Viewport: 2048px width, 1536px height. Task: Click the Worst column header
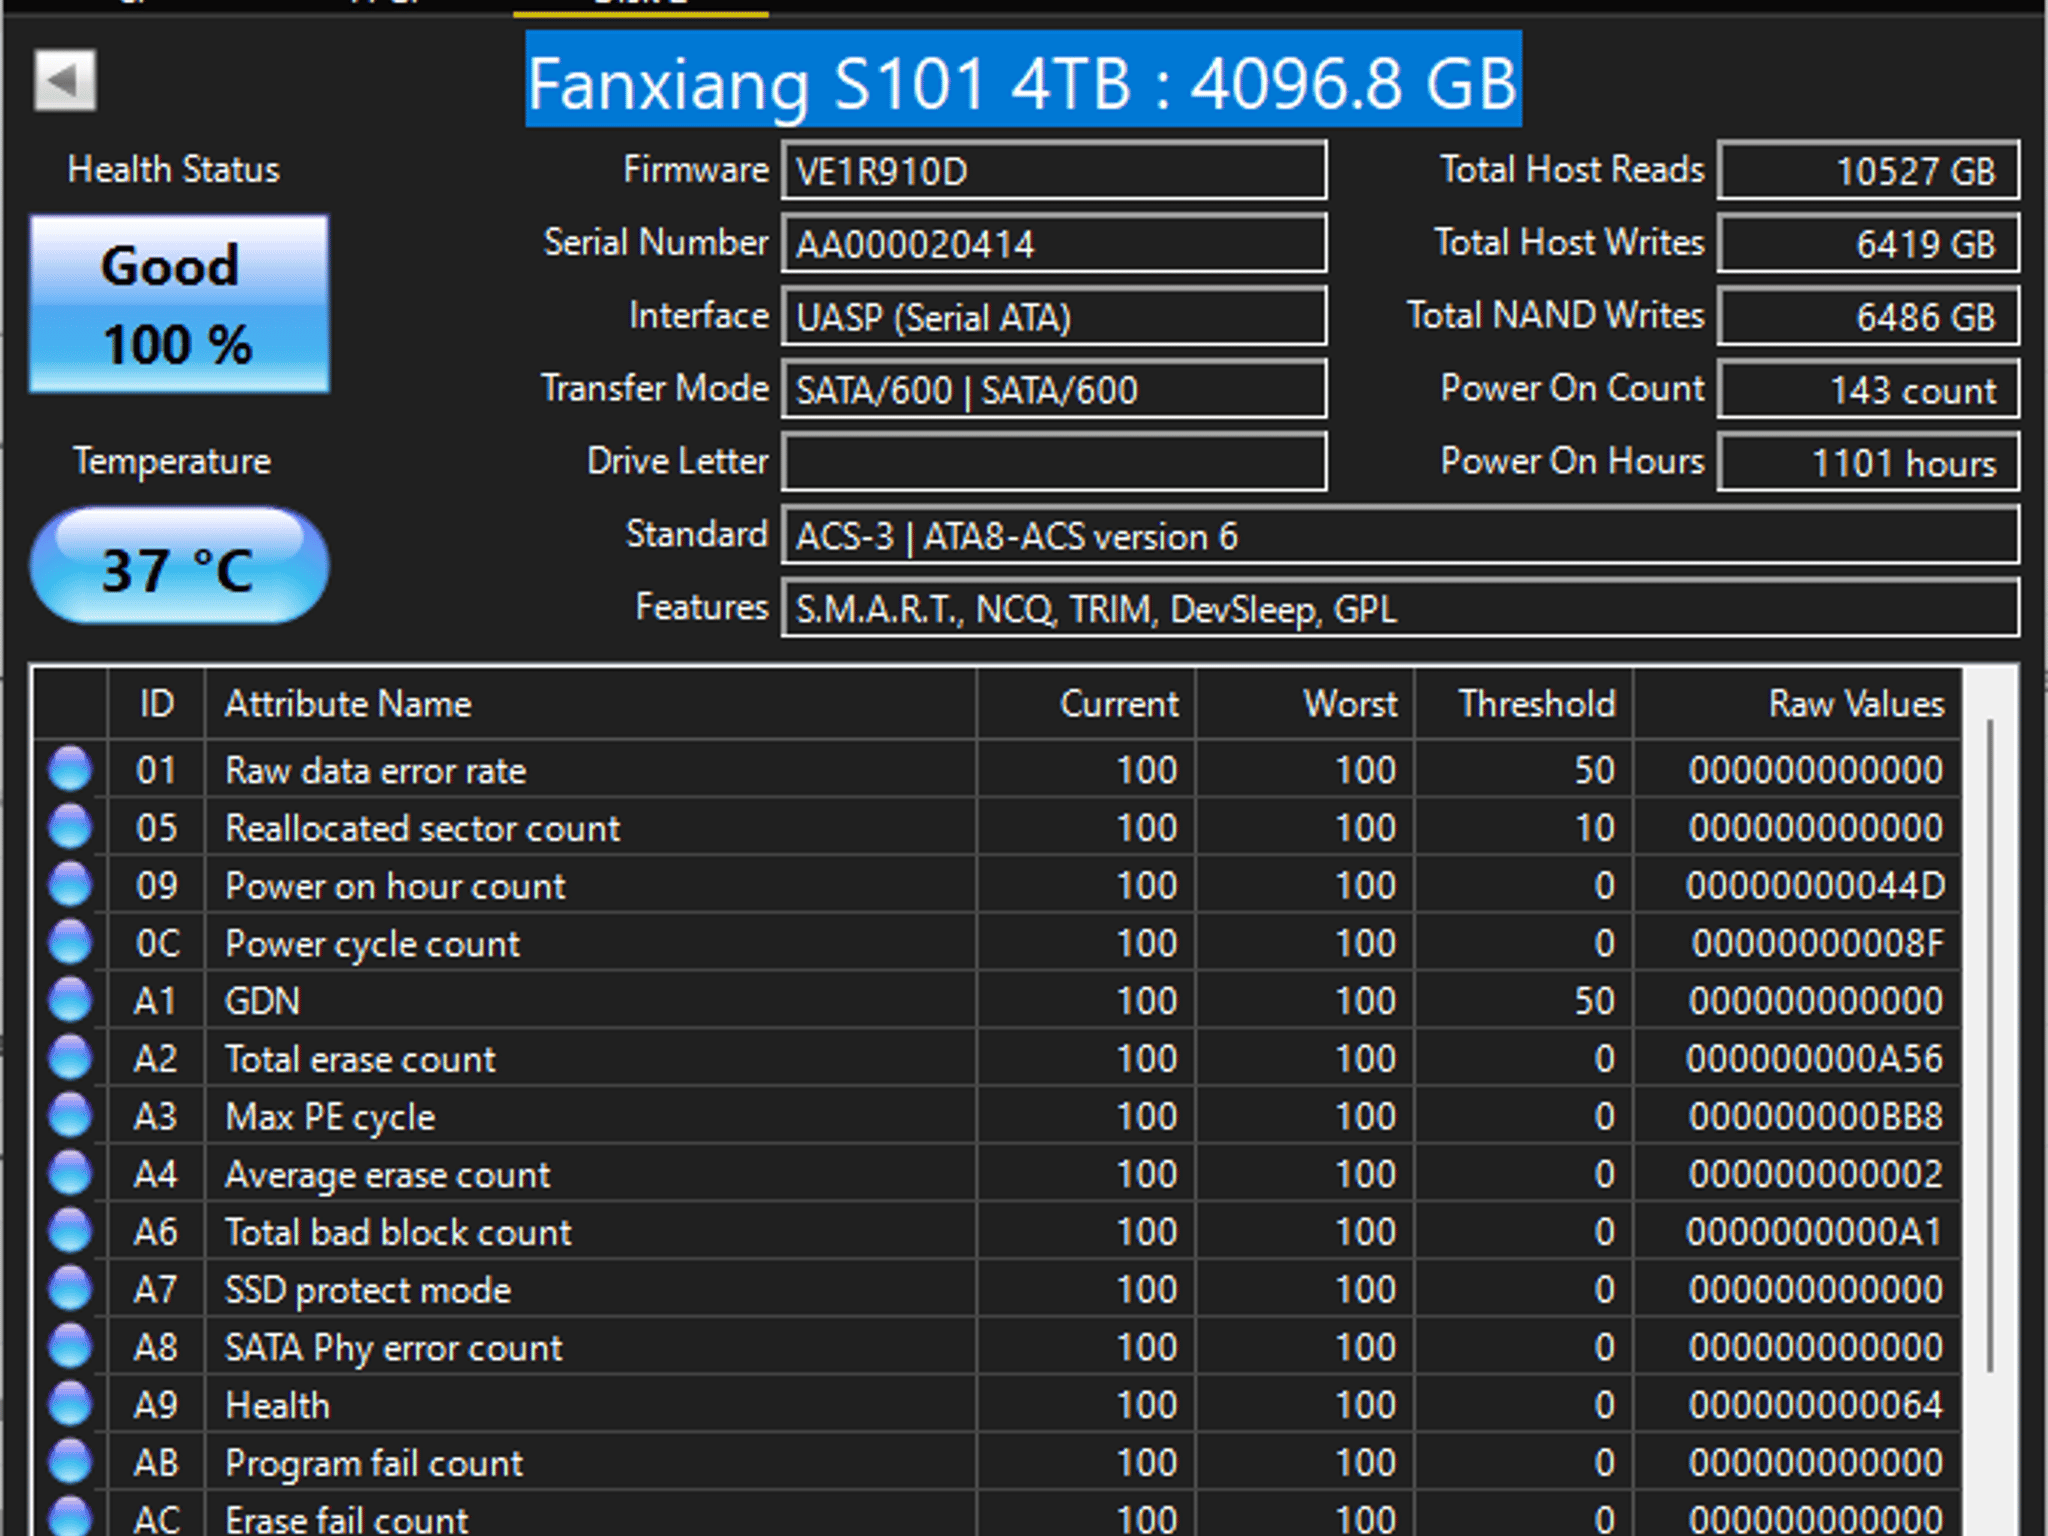click(1305, 704)
